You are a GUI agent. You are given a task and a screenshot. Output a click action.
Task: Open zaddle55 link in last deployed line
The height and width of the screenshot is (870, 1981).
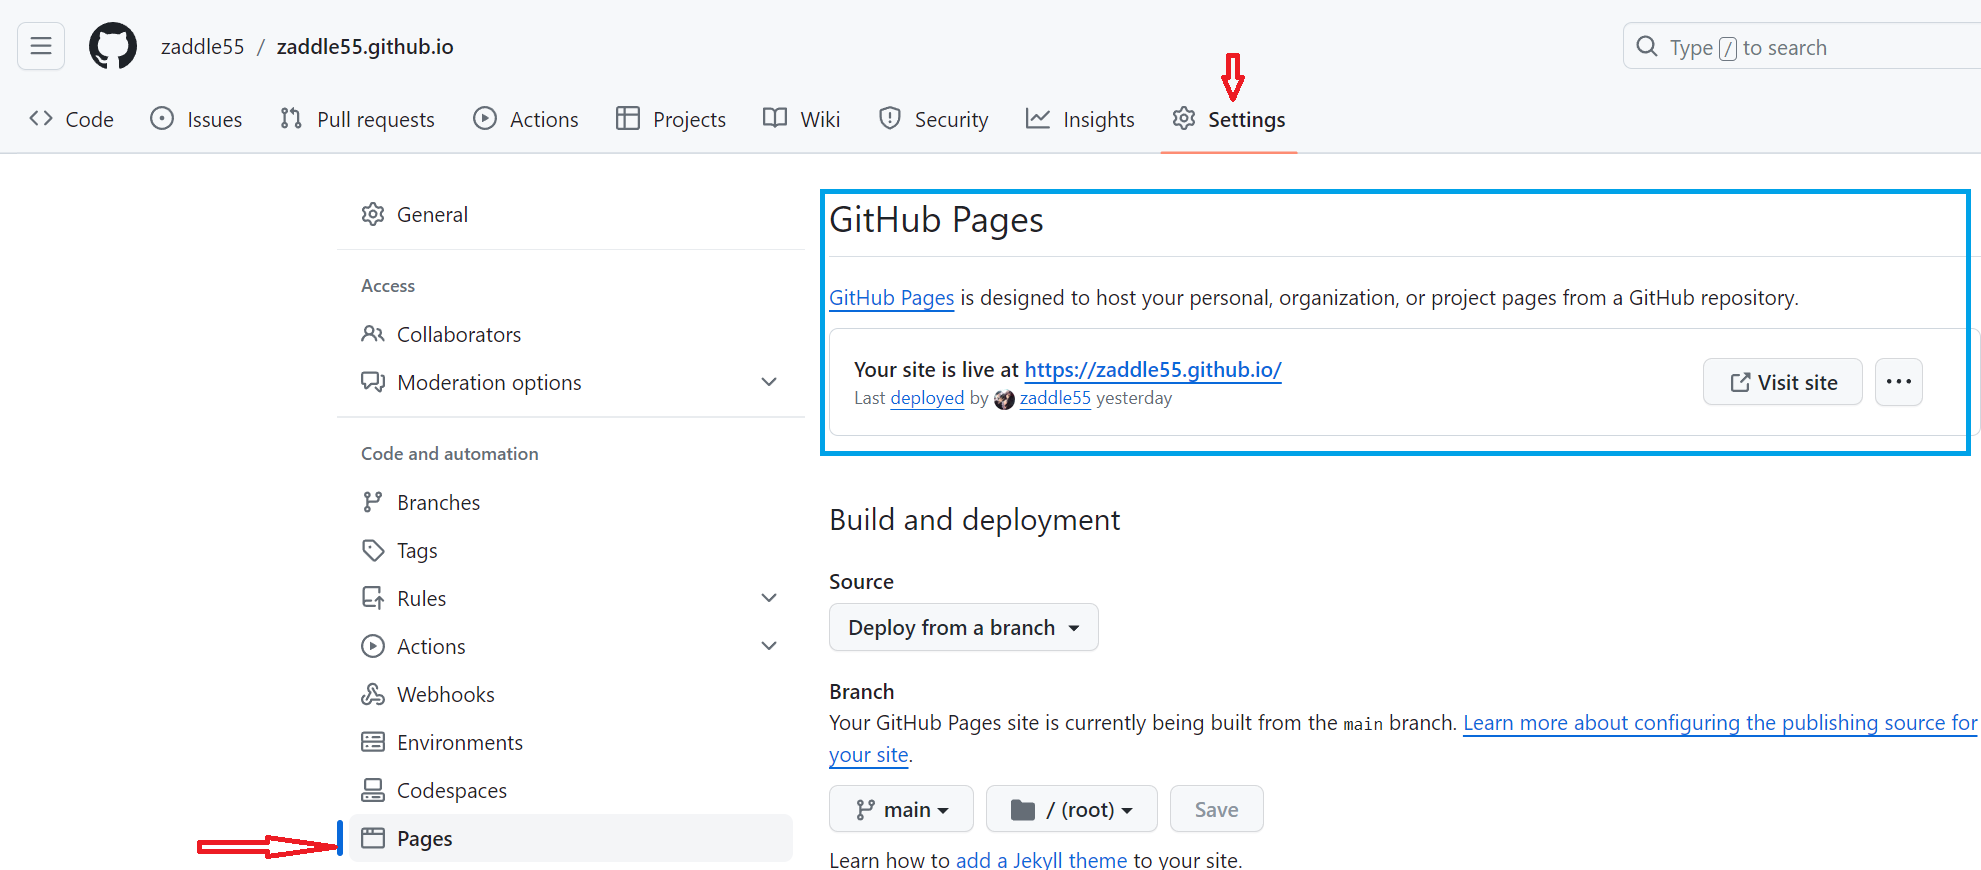tap(1055, 398)
